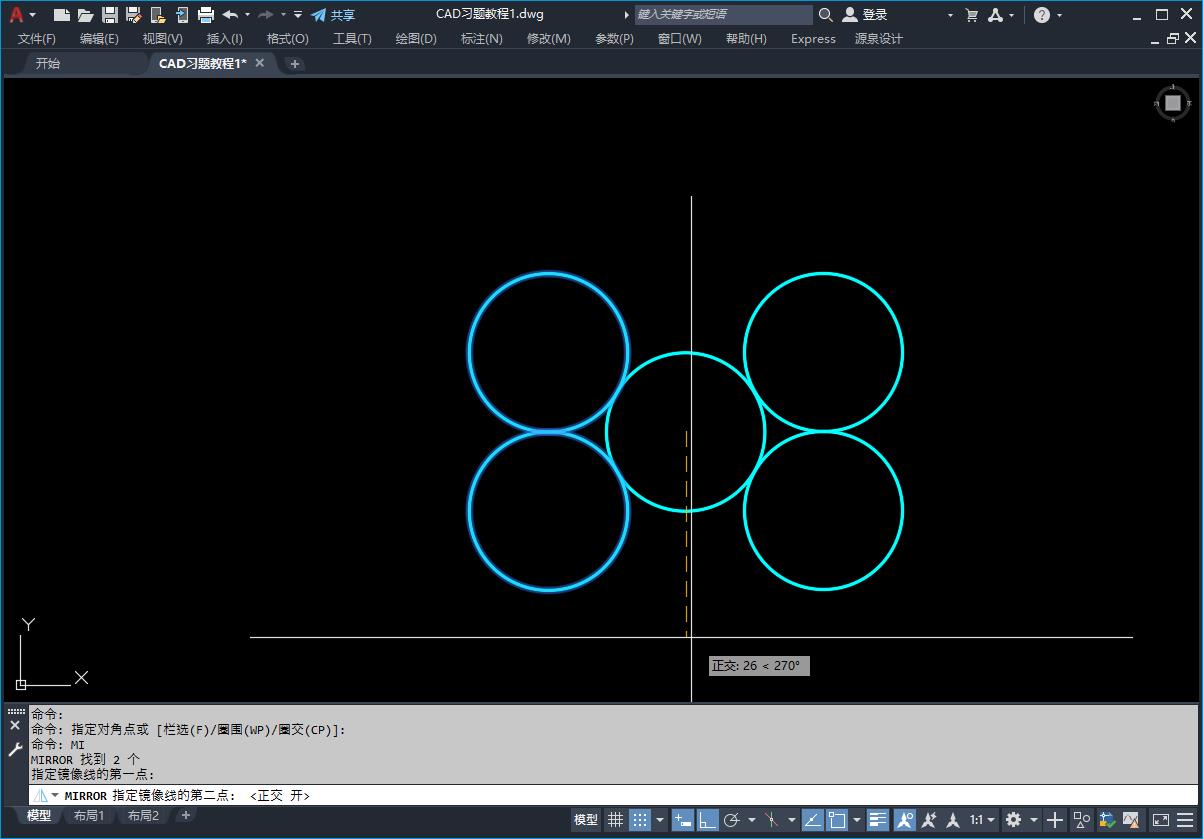Click the redo arrow icon
Viewport: 1203px width, 839px height.
coord(266,15)
